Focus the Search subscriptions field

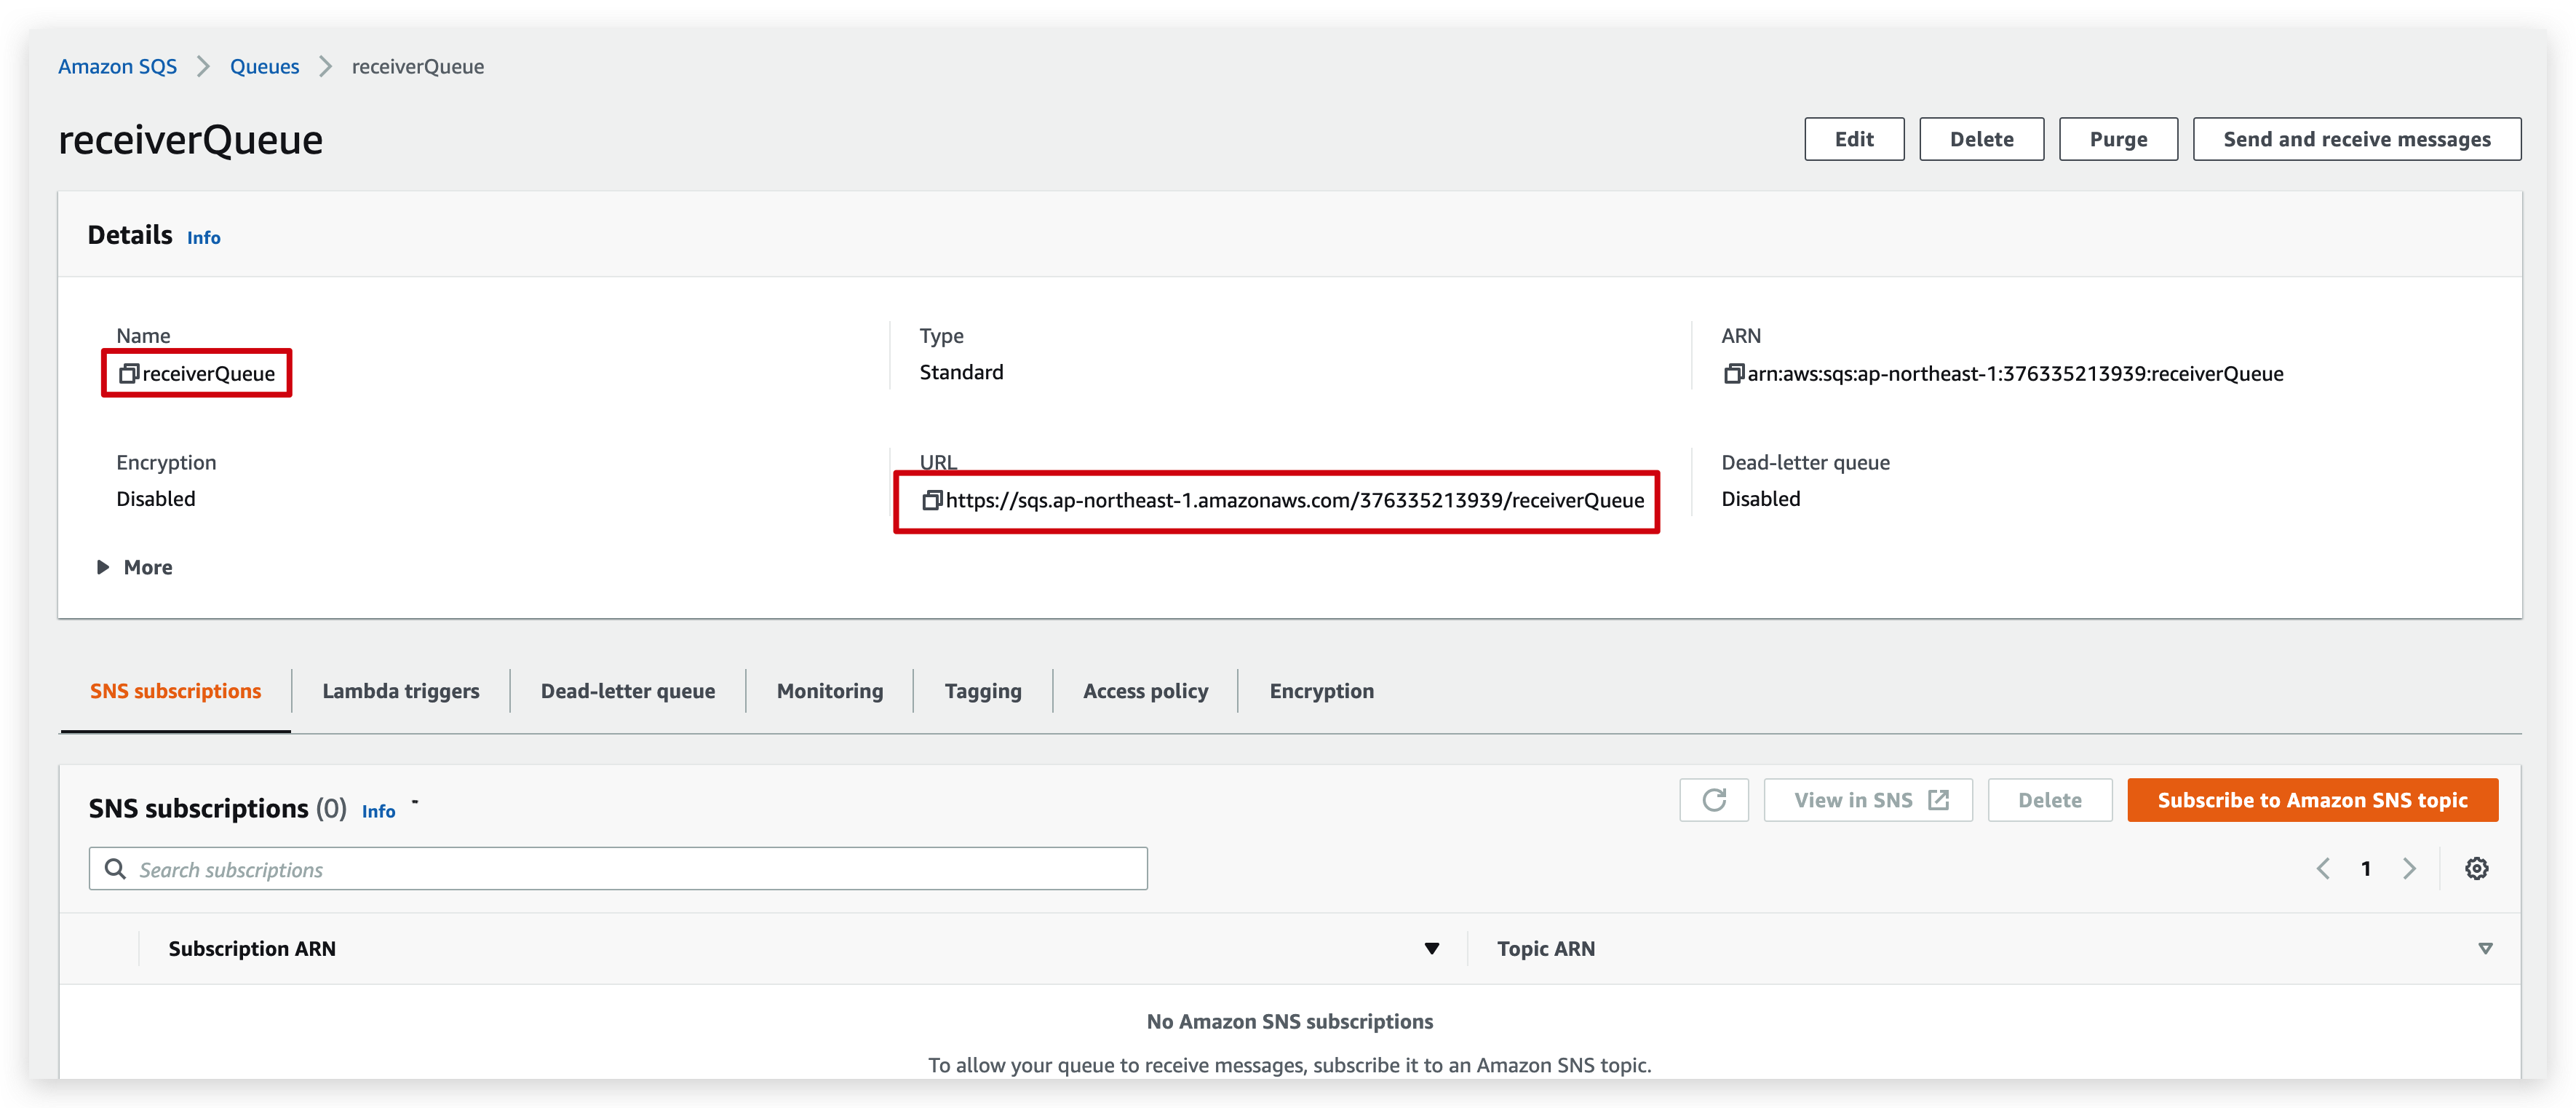pyautogui.click(x=618, y=869)
